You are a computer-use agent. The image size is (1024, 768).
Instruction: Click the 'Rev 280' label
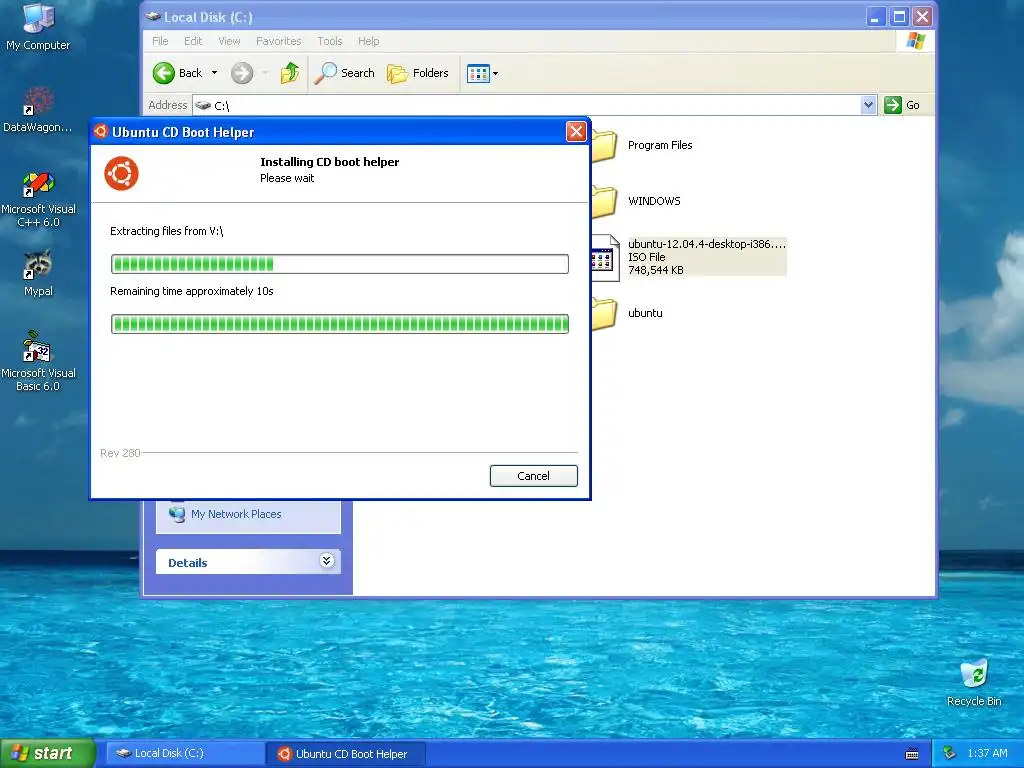click(120, 453)
